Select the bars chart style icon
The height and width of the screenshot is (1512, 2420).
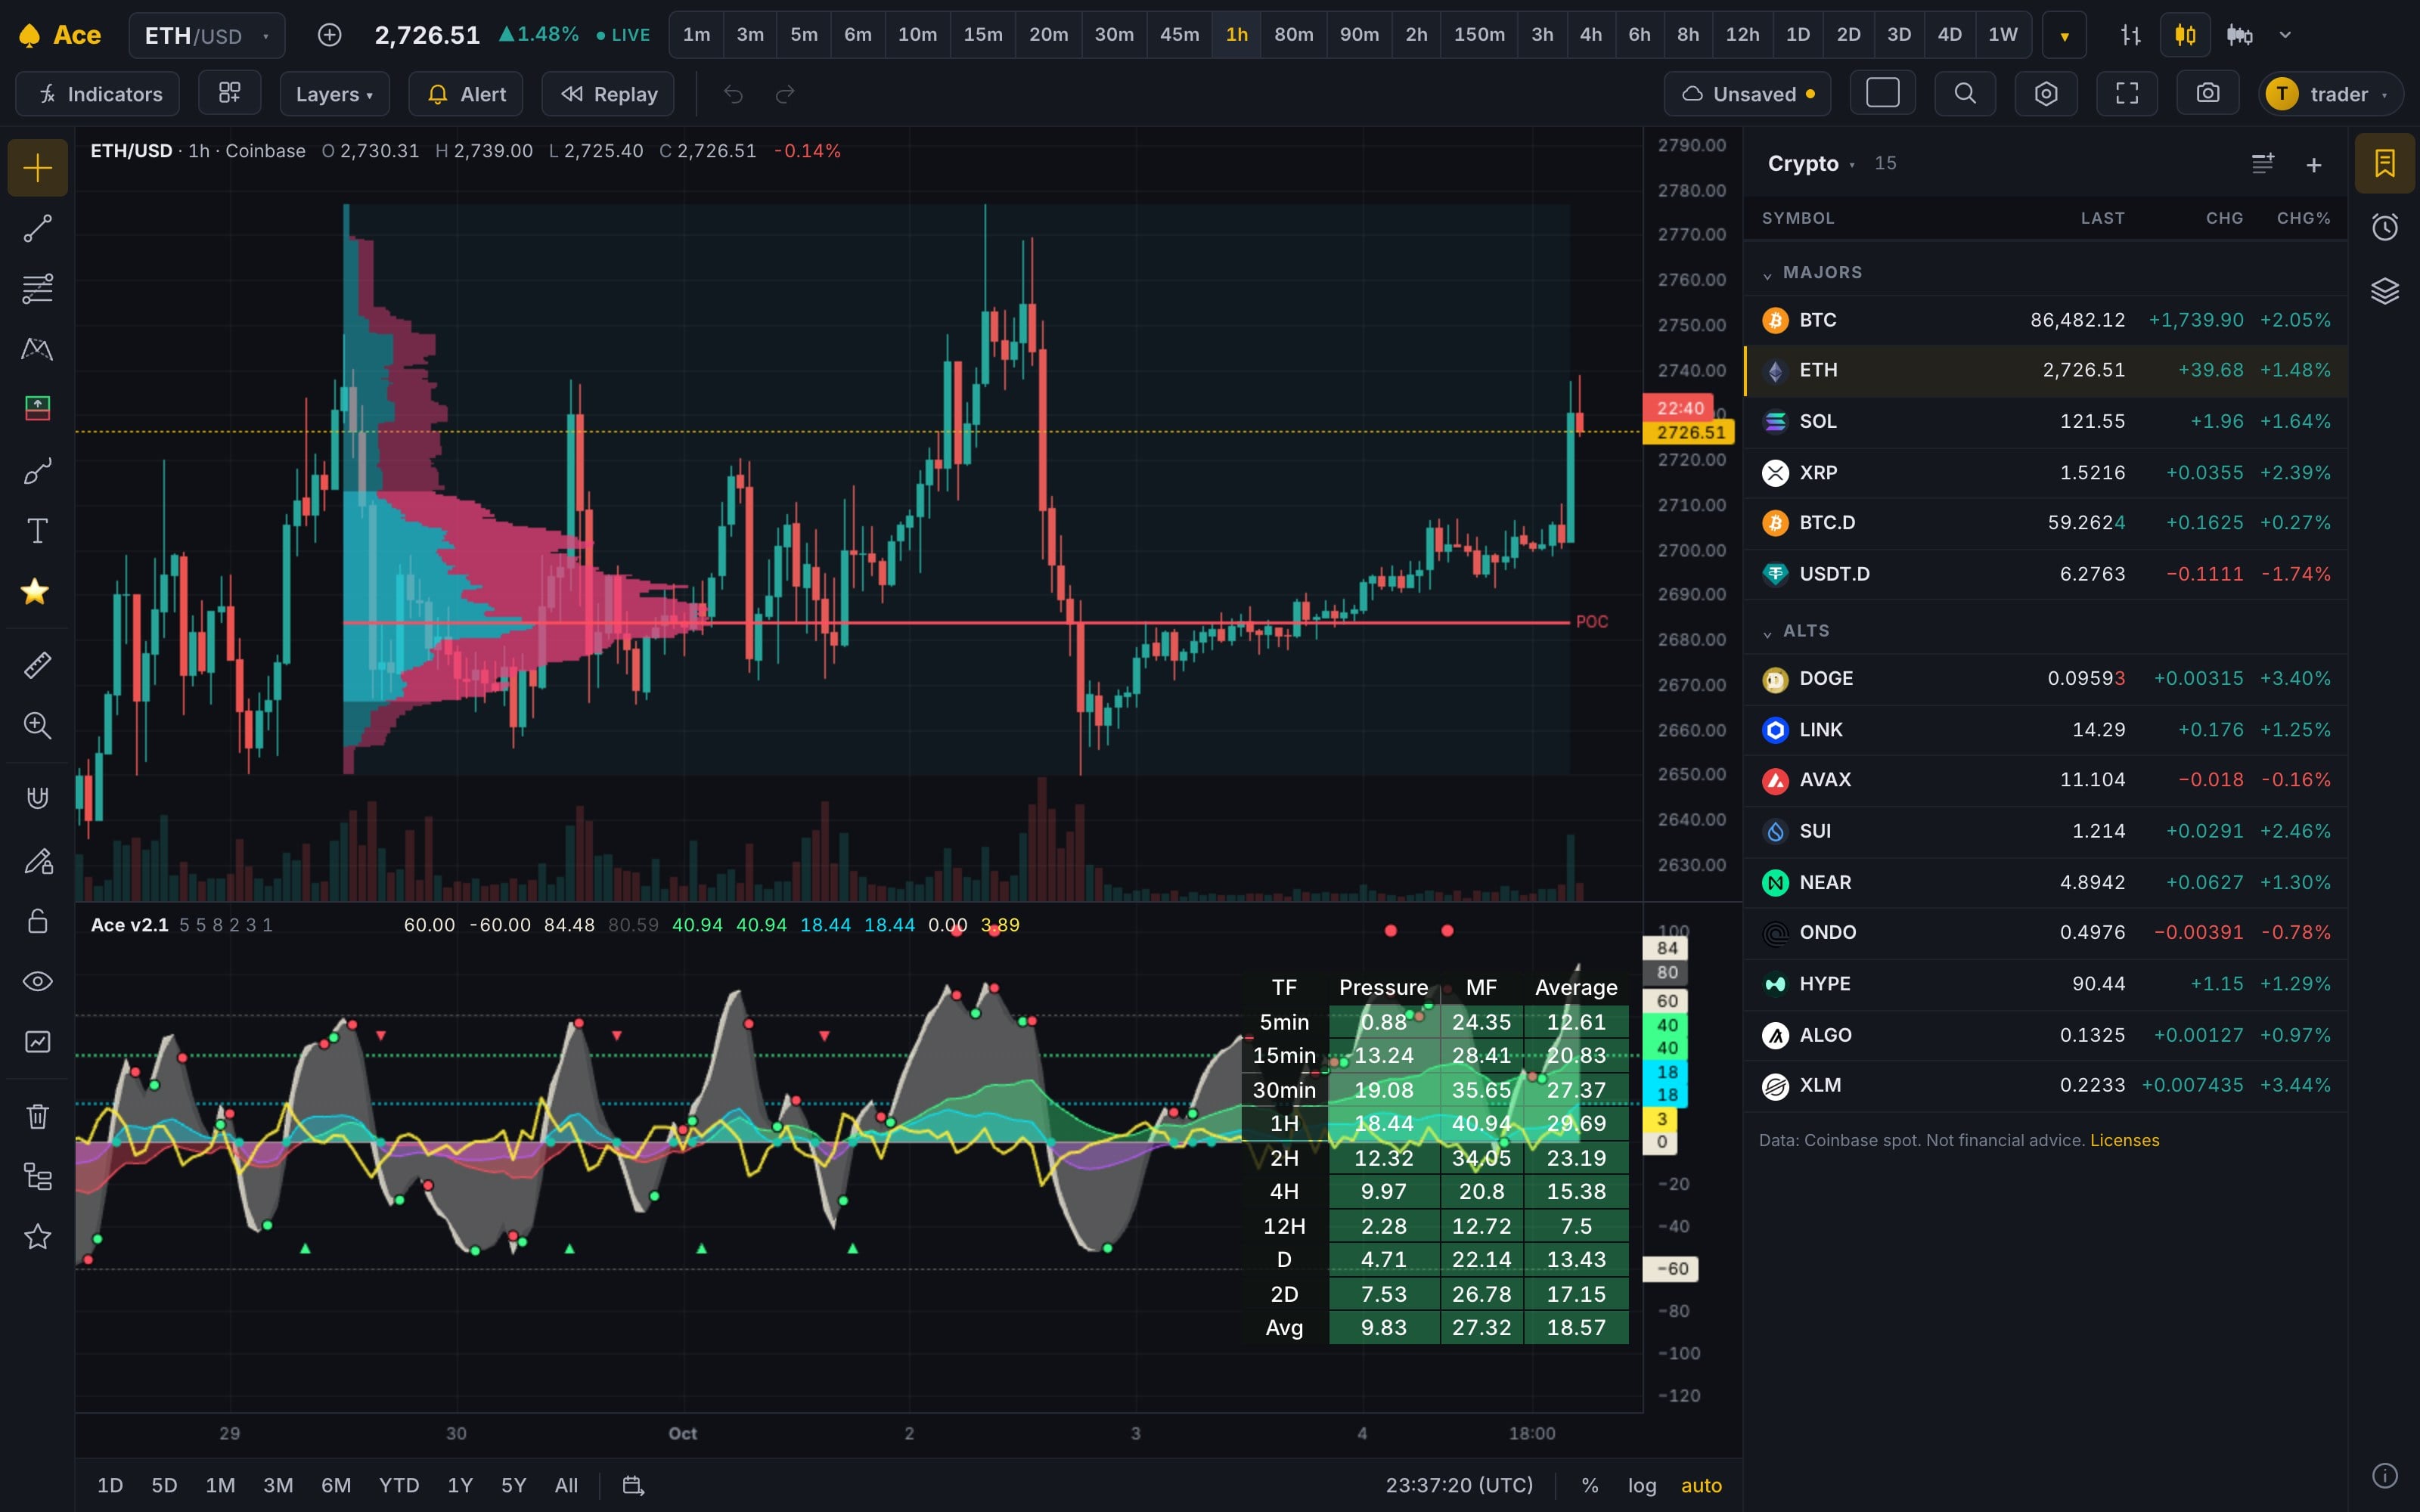click(x=2131, y=35)
